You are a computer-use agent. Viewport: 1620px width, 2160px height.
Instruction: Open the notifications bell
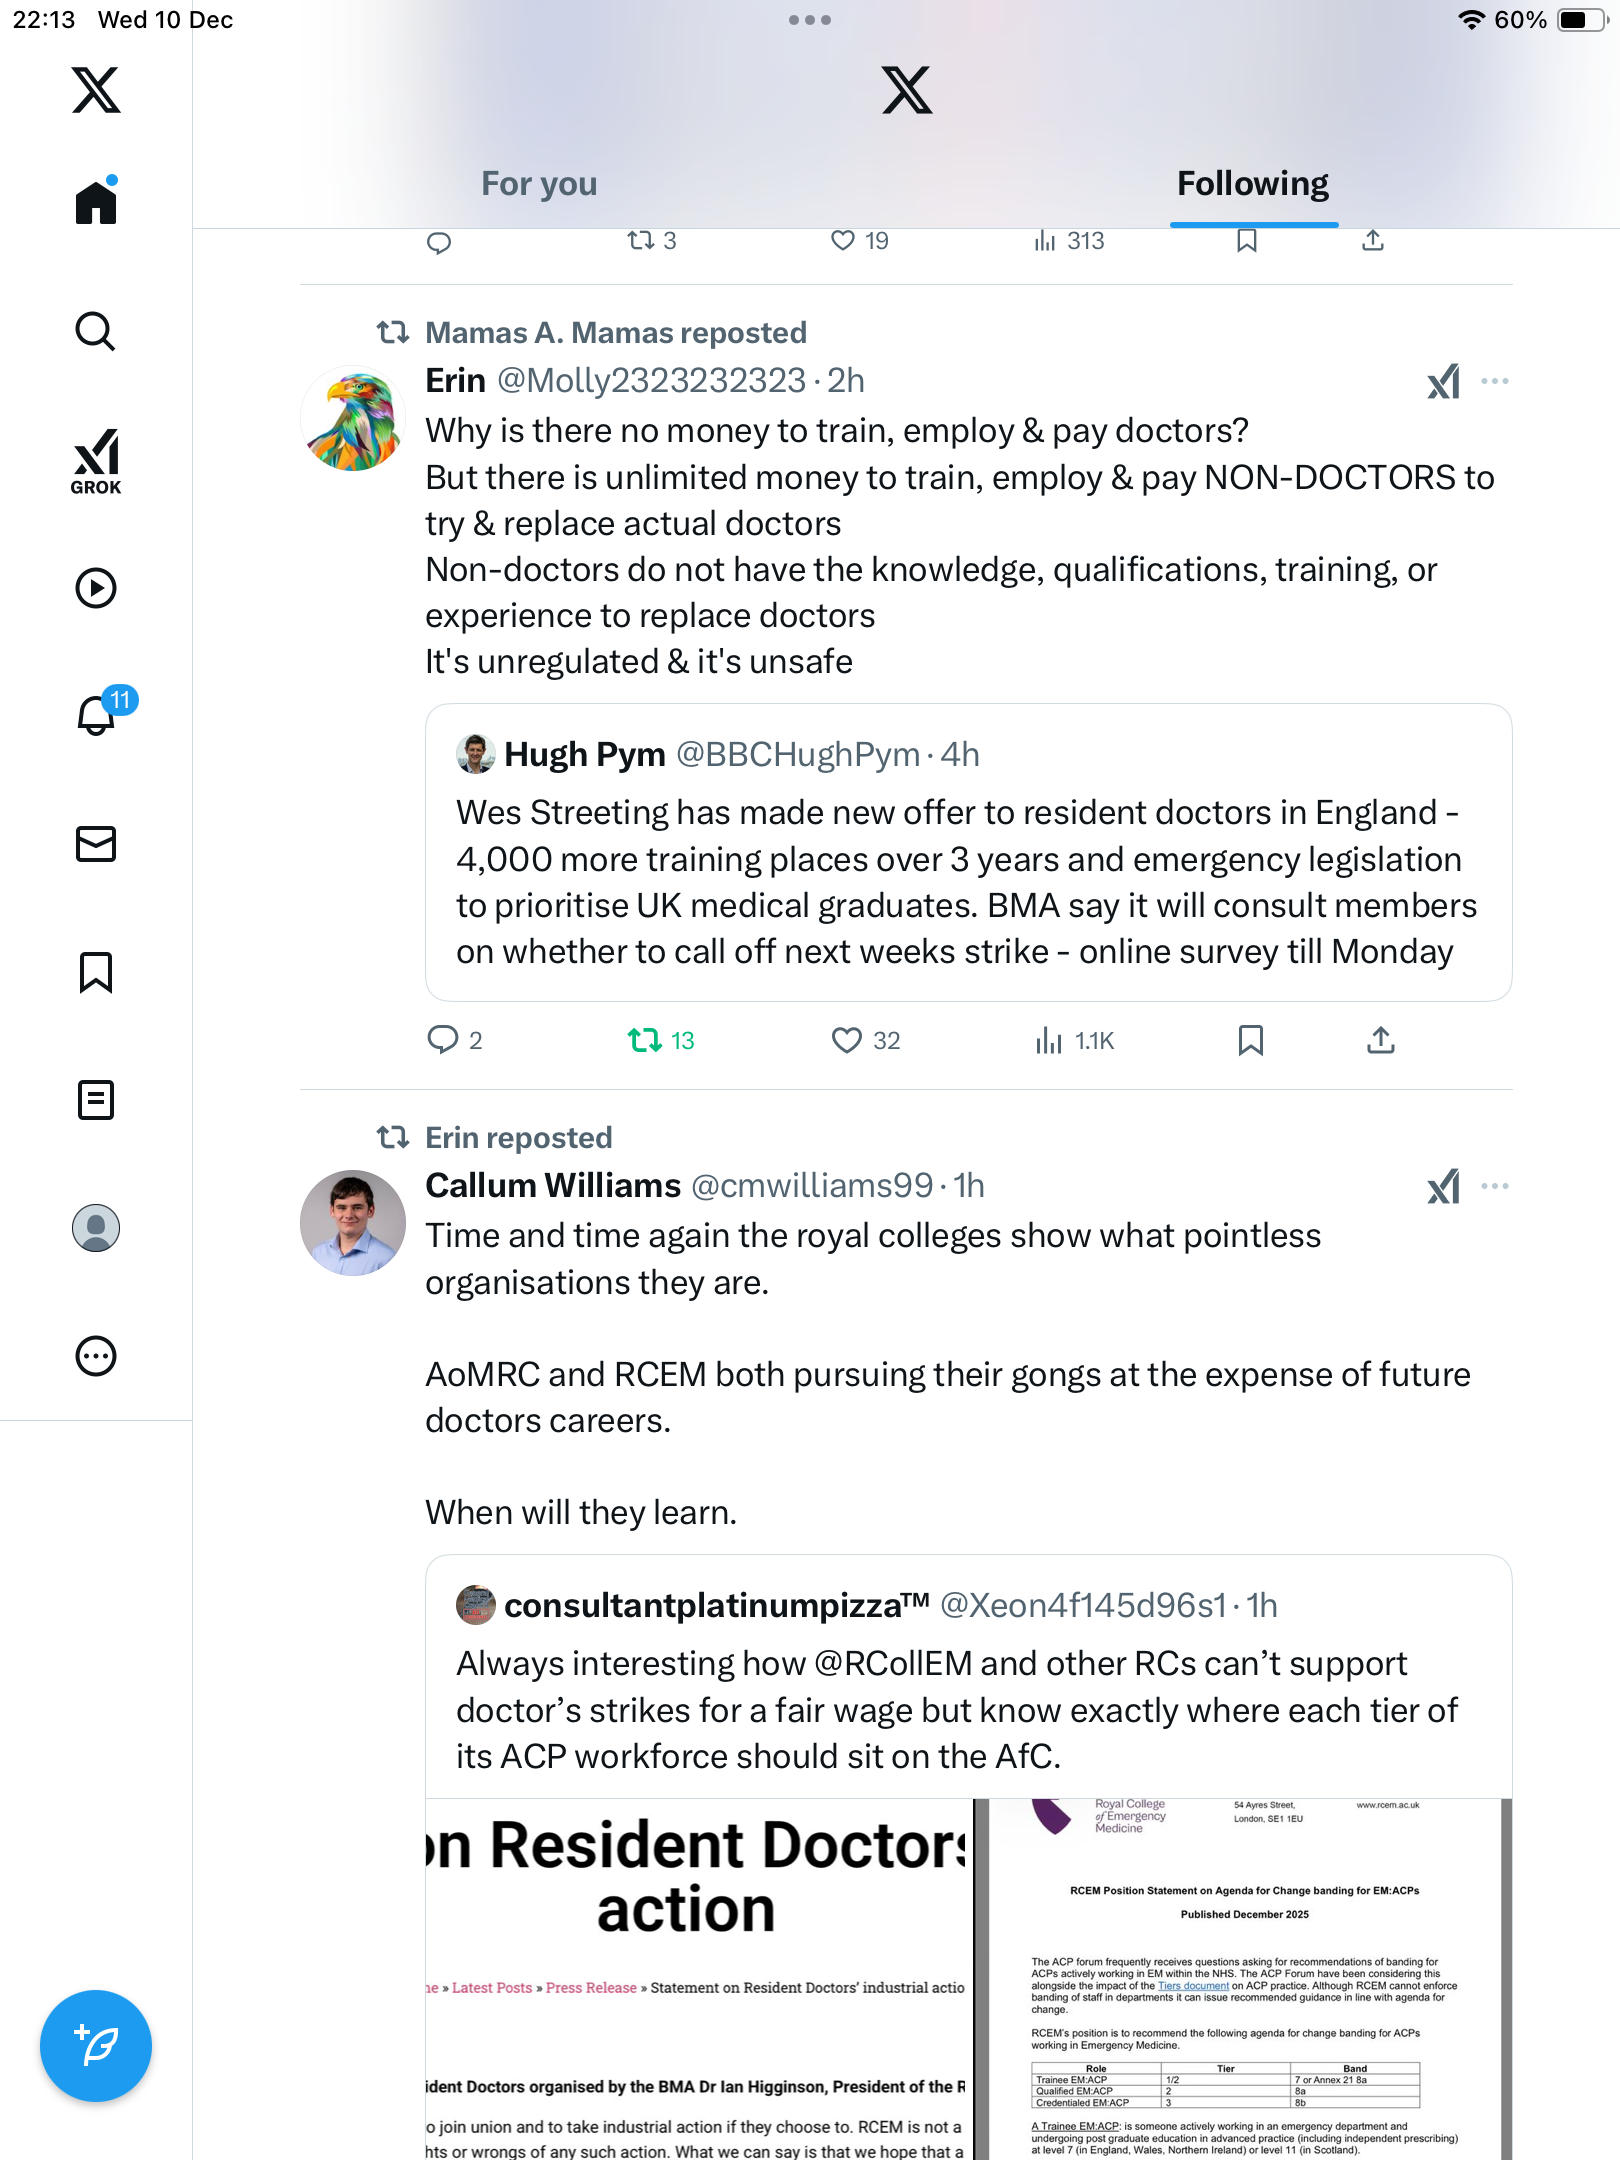(x=97, y=715)
